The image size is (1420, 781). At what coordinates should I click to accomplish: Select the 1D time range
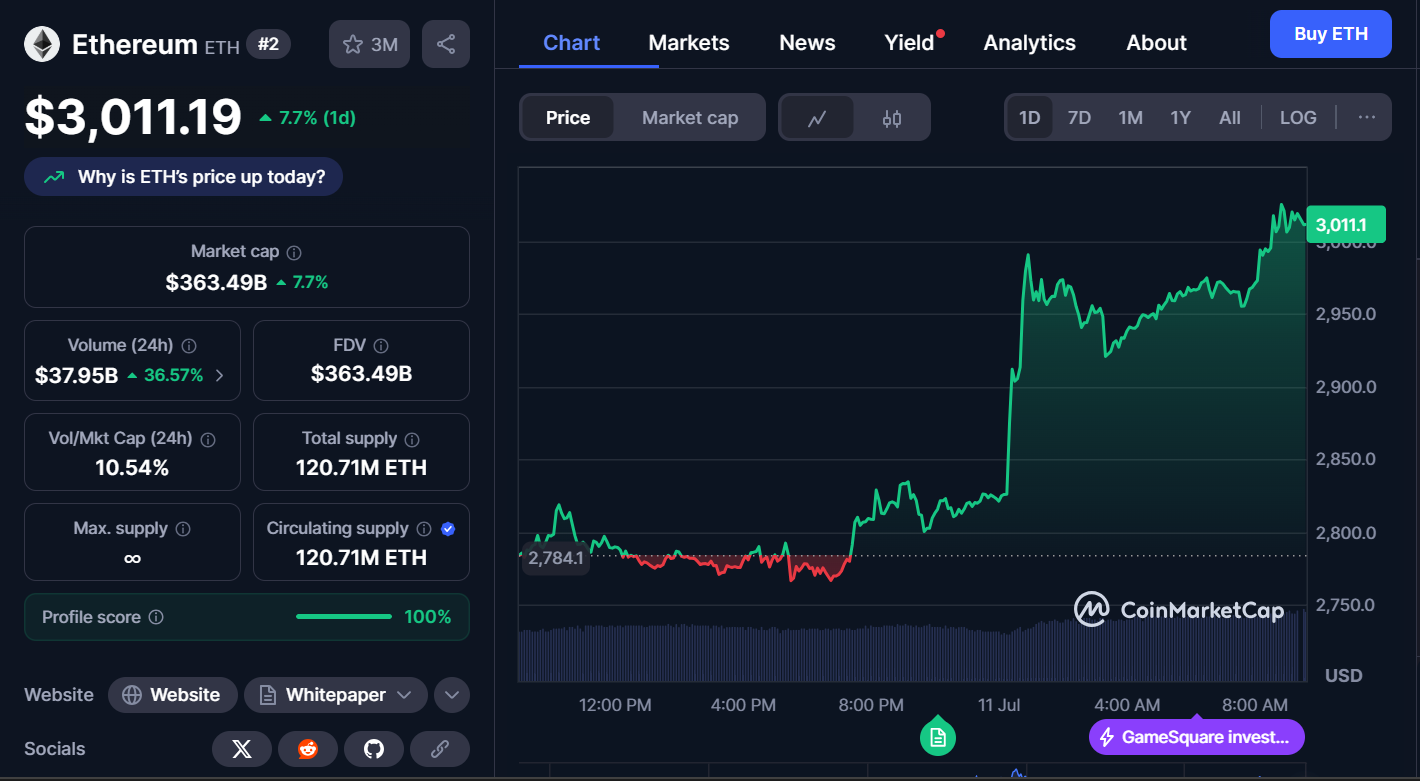pyautogui.click(x=1030, y=118)
